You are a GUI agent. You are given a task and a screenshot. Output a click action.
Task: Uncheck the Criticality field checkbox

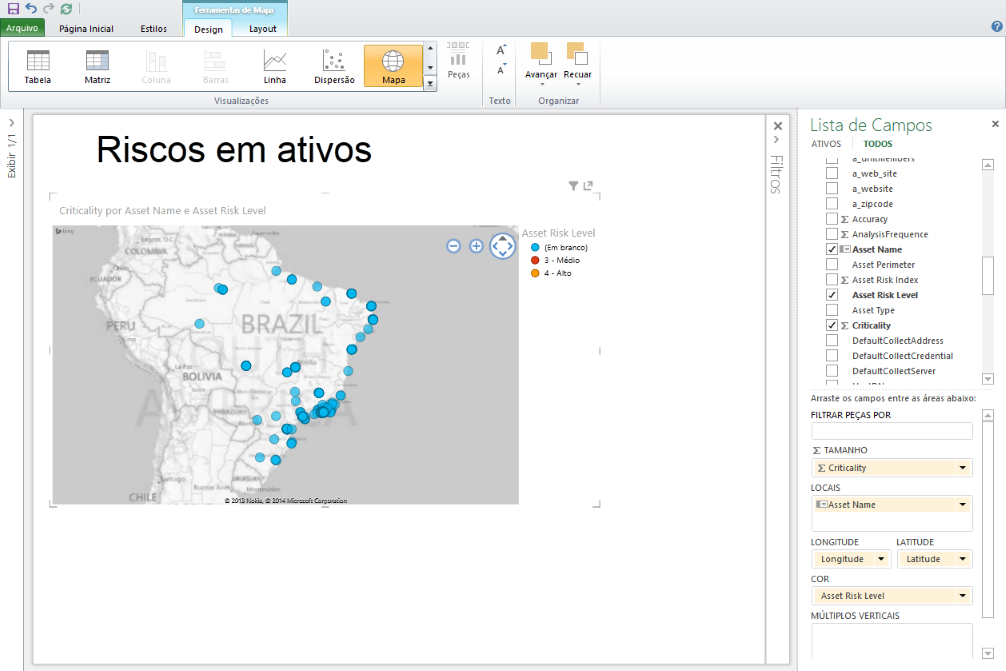coord(832,325)
